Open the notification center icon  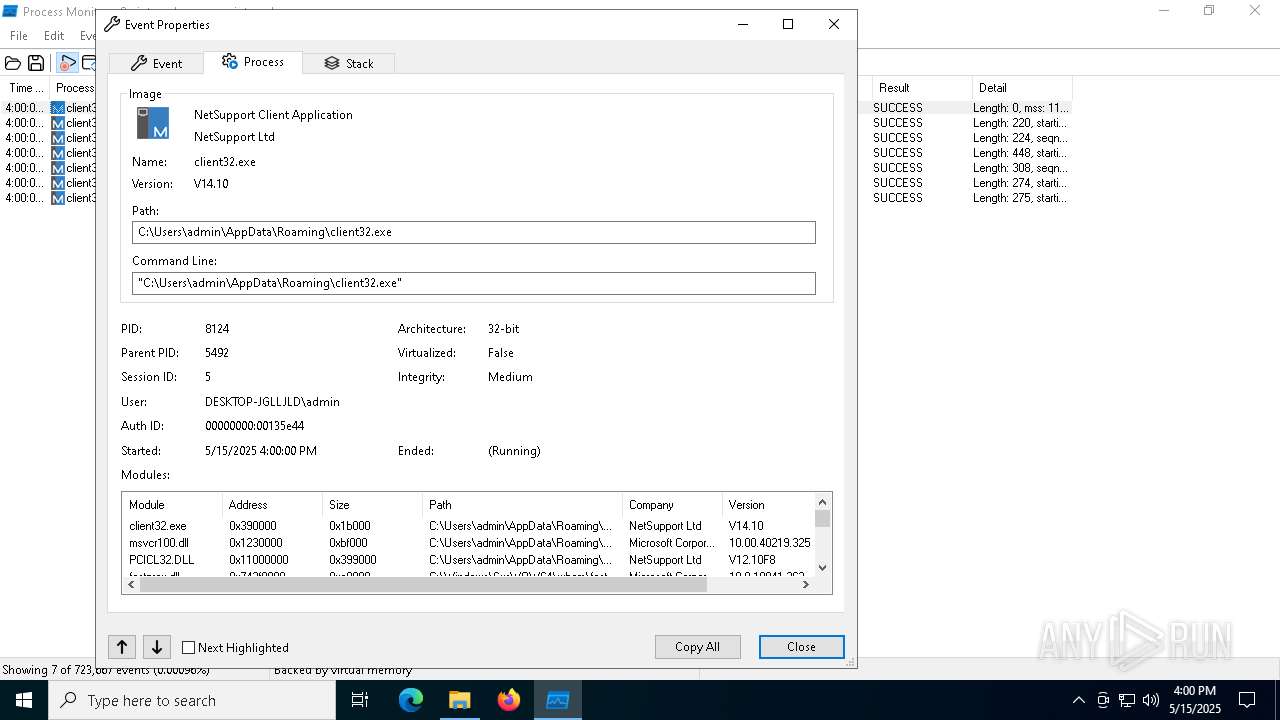[1247, 700]
